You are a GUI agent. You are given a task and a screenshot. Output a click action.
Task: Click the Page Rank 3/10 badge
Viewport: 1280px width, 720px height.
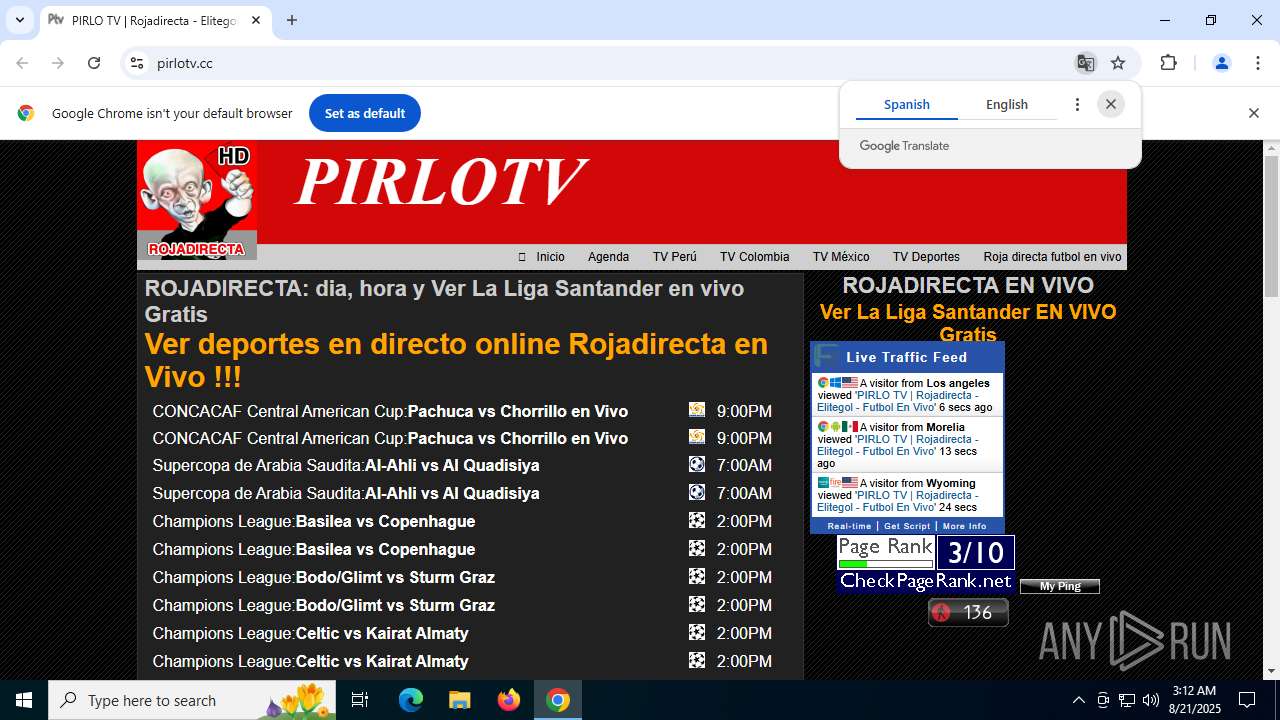click(x=926, y=563)
